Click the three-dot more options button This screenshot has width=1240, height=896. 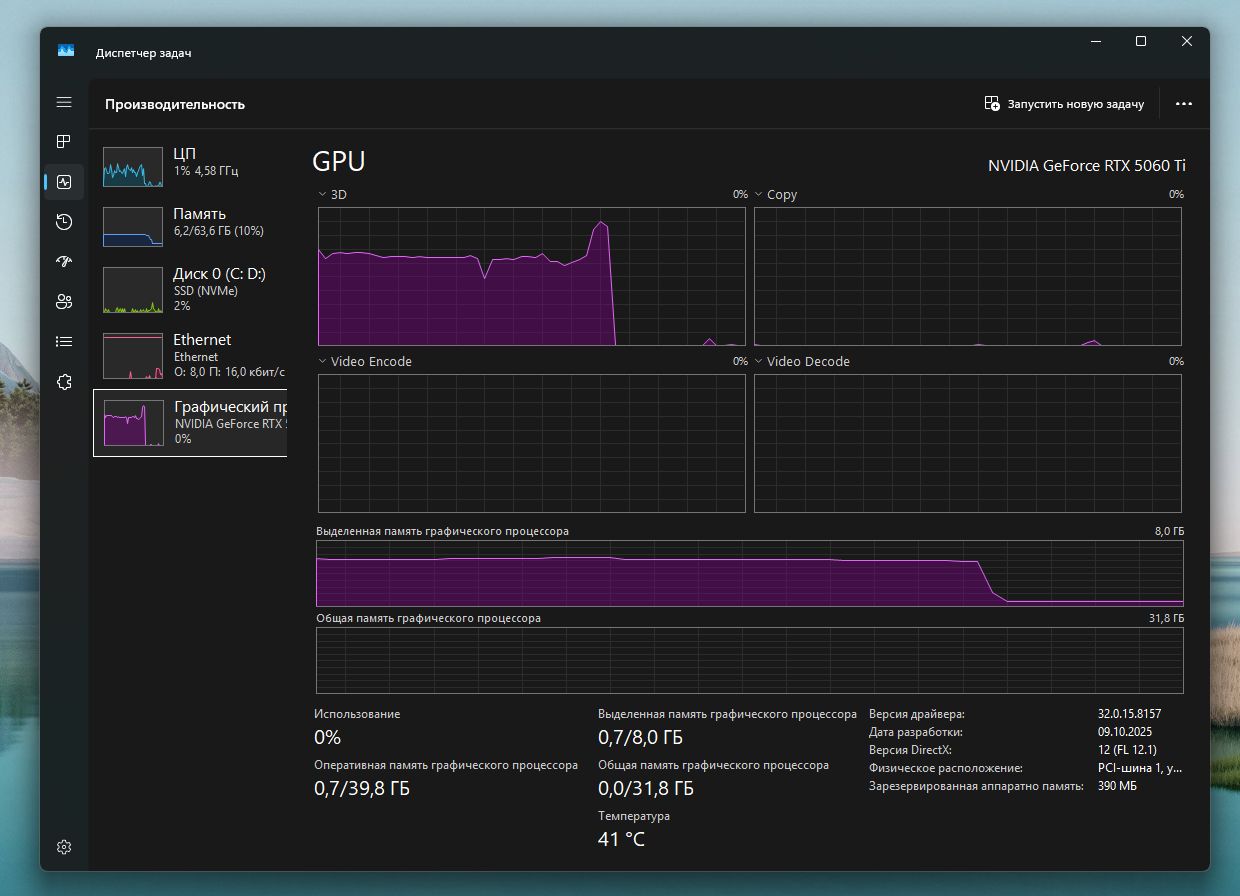(1184, 104)
